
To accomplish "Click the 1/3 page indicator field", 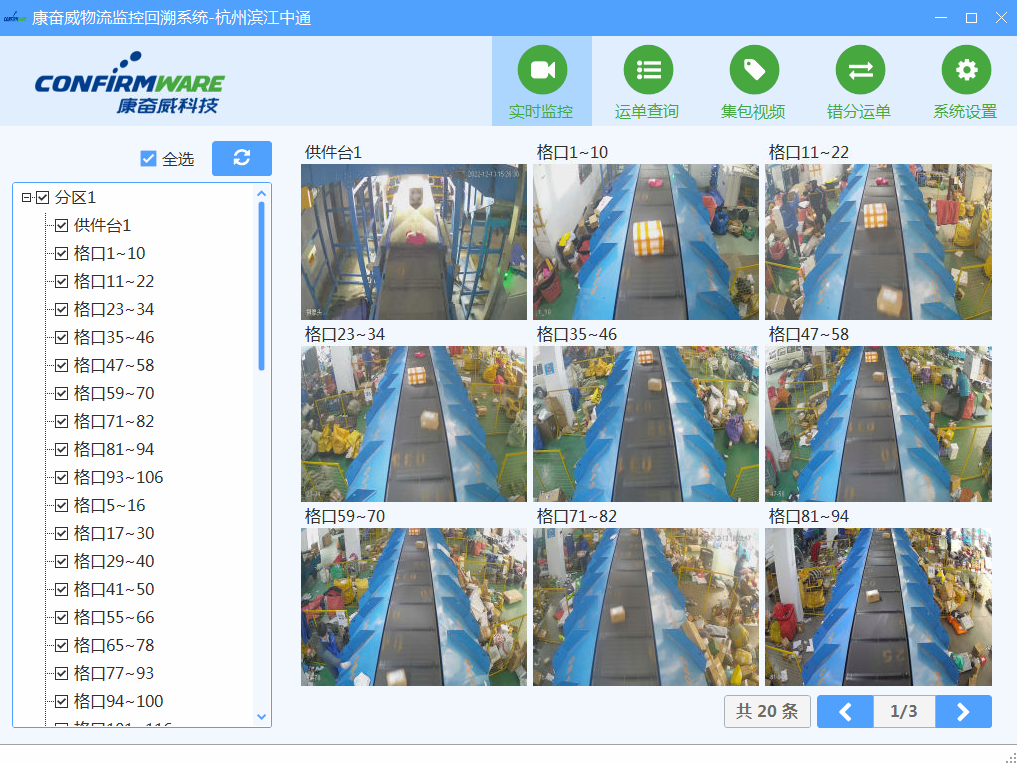I will pos(904,711).
